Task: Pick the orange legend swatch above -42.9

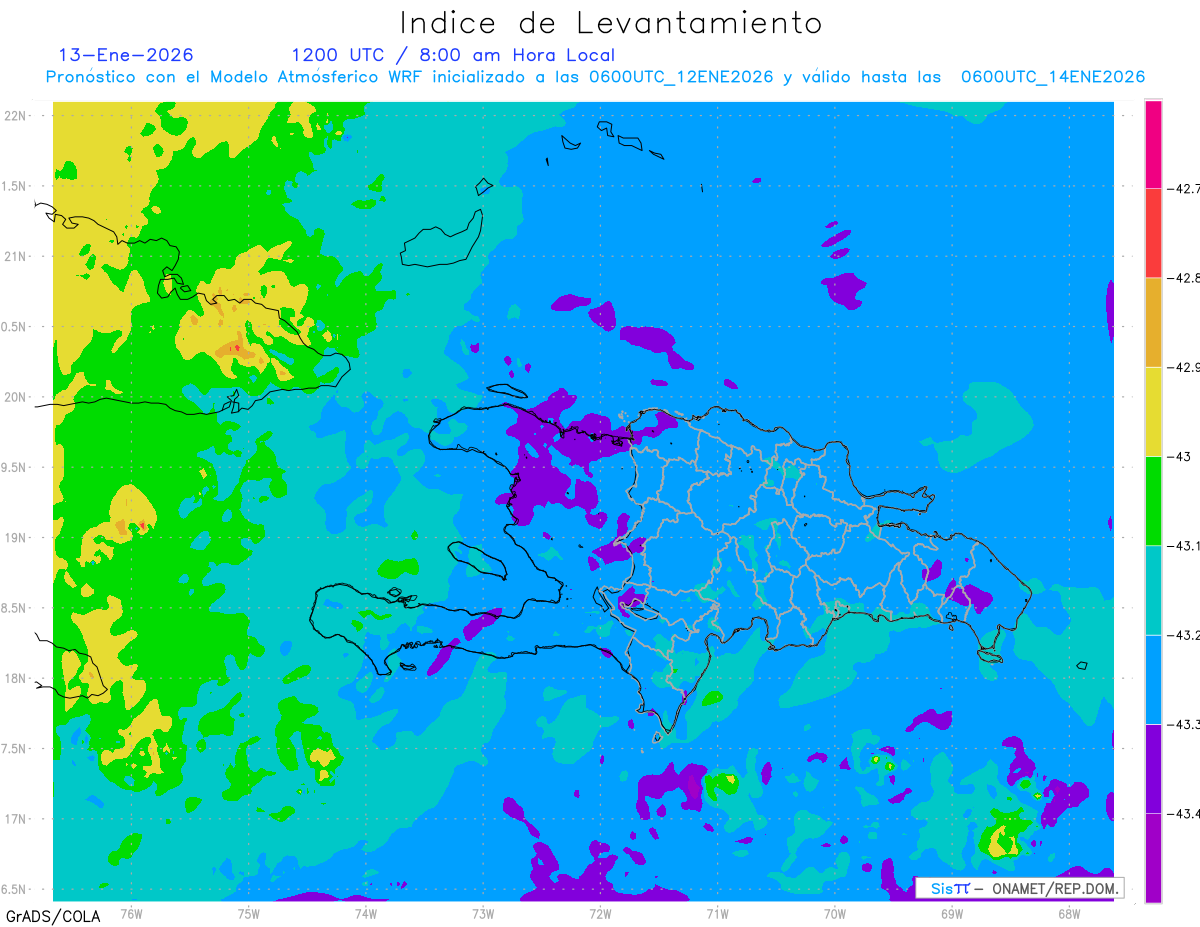Action: coord(1153,322)
